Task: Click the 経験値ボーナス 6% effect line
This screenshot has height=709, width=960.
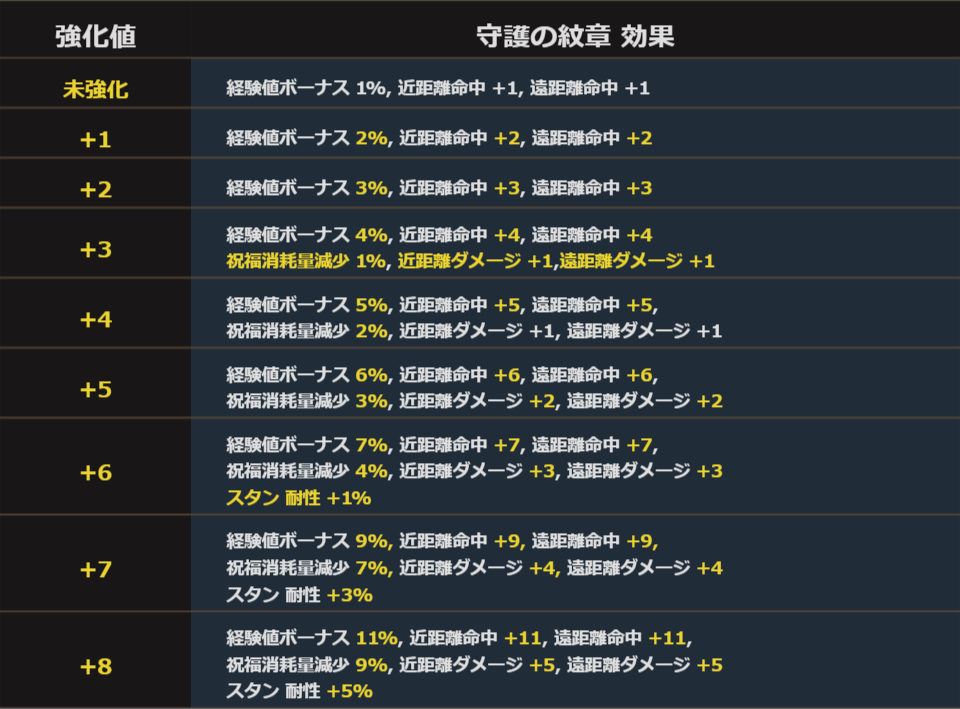Action: (x=442, y=374)
